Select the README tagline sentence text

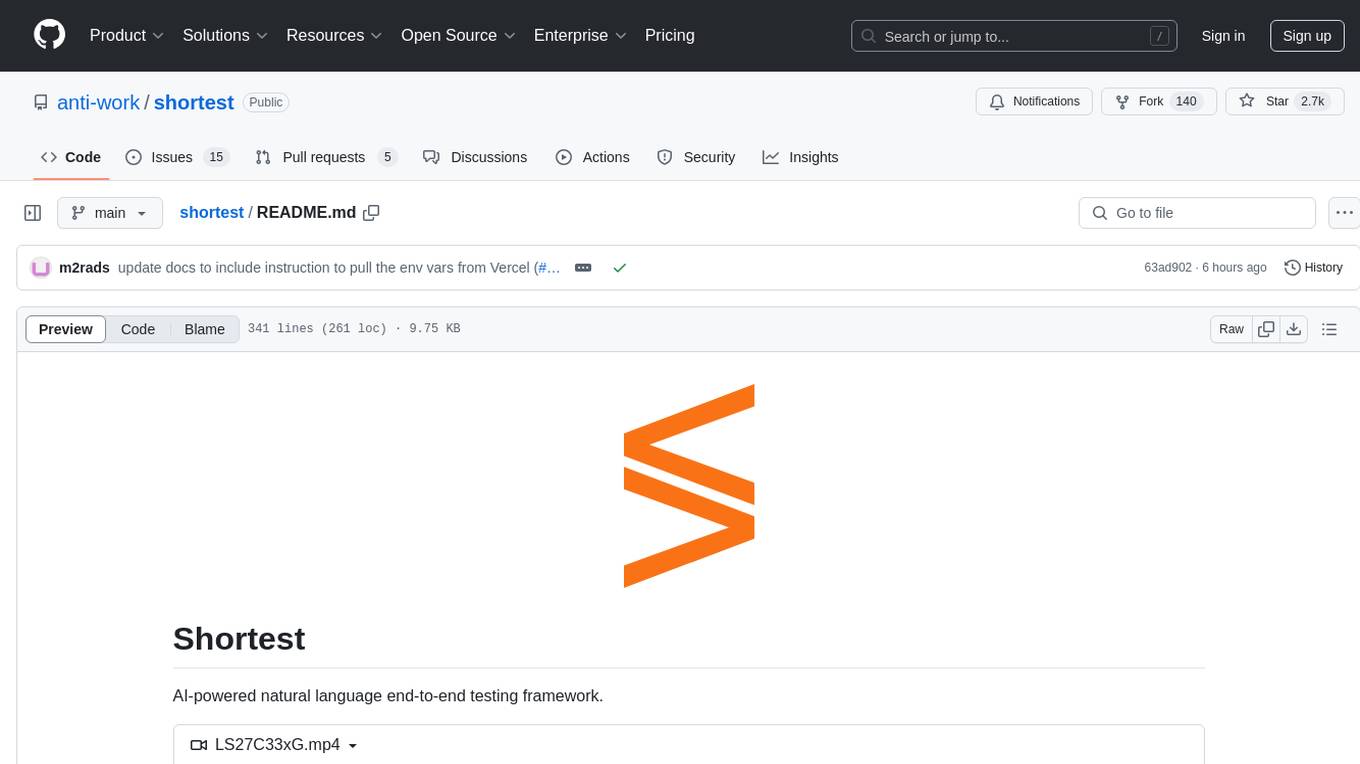(x=388, y=695)
